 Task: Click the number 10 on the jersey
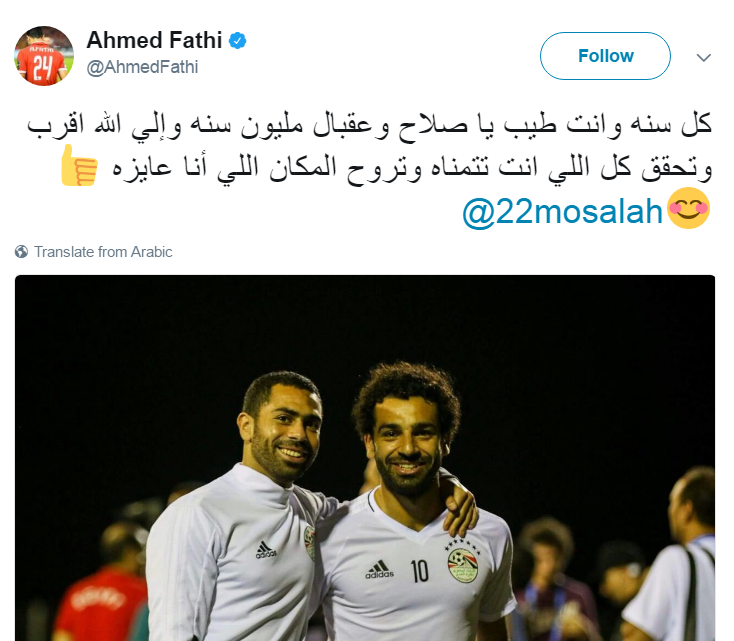pos(419,571)
